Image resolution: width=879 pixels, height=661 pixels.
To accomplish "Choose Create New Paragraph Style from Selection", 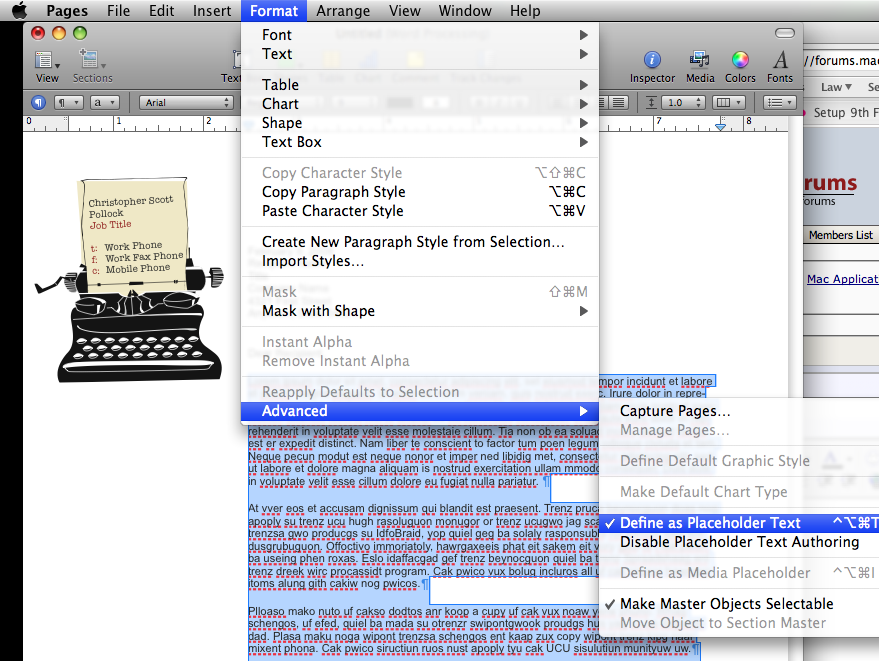I will 420,242.
